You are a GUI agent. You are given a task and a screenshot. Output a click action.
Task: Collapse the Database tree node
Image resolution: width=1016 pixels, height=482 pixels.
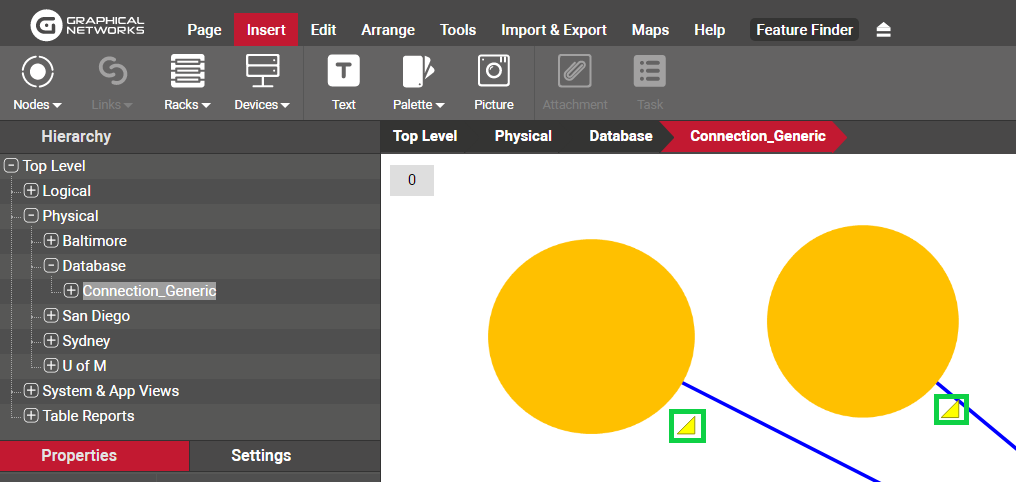coord(51,266)
